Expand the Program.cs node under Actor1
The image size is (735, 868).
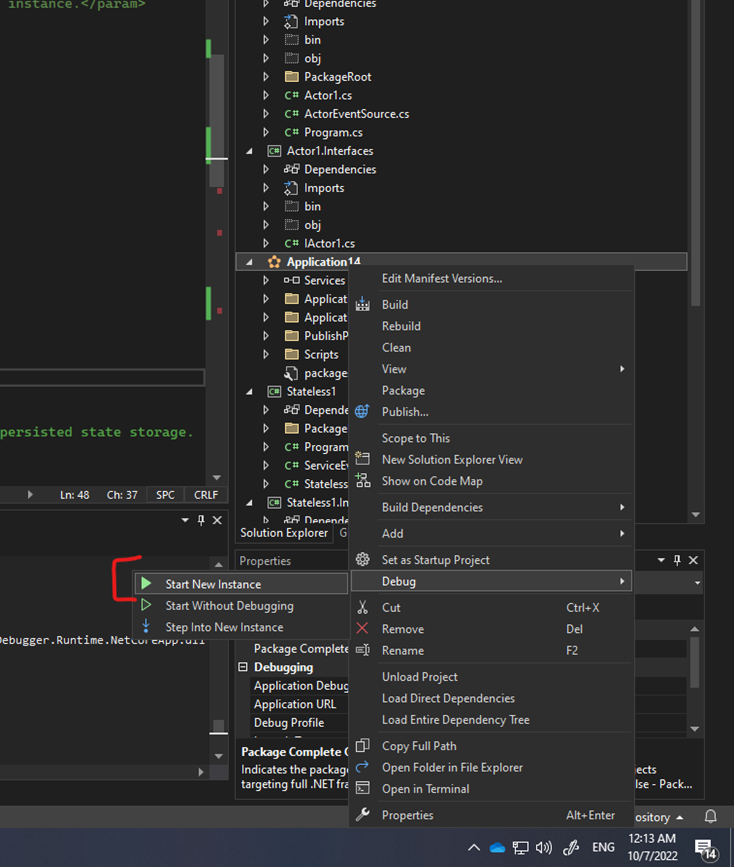point(266,132)
